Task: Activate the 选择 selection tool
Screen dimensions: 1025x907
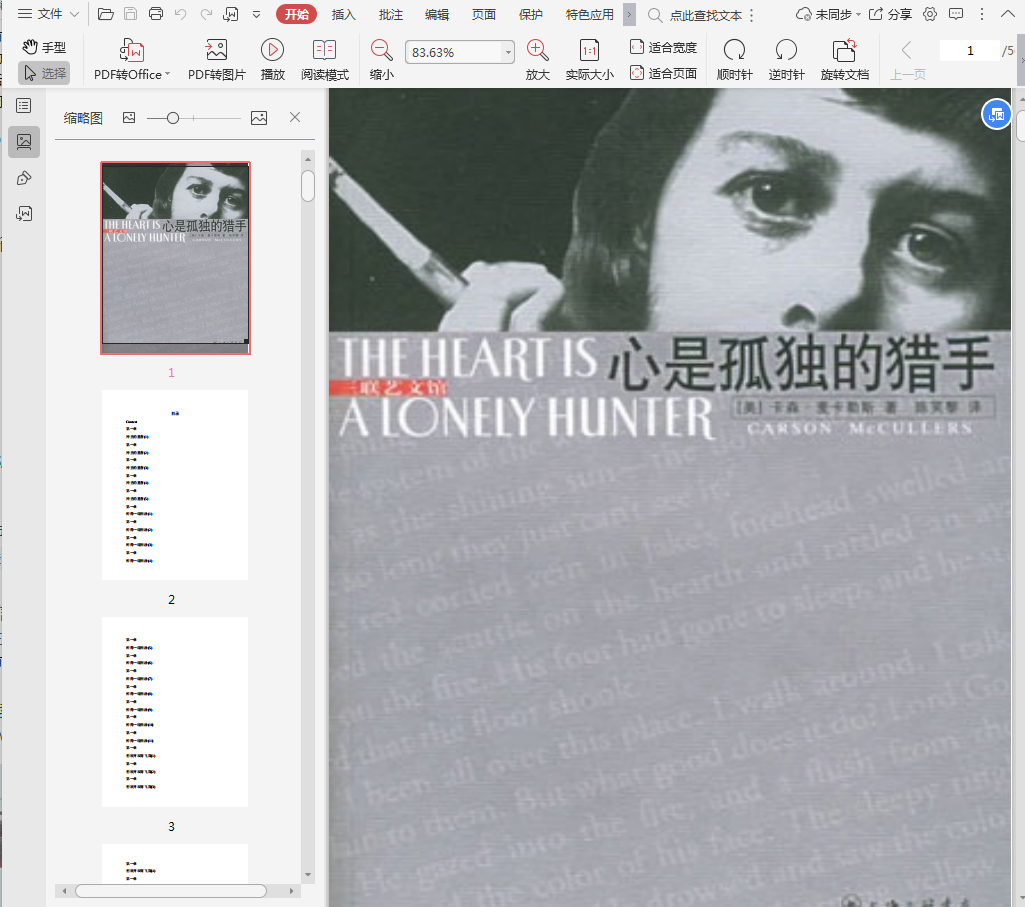Action: [45, 73]
